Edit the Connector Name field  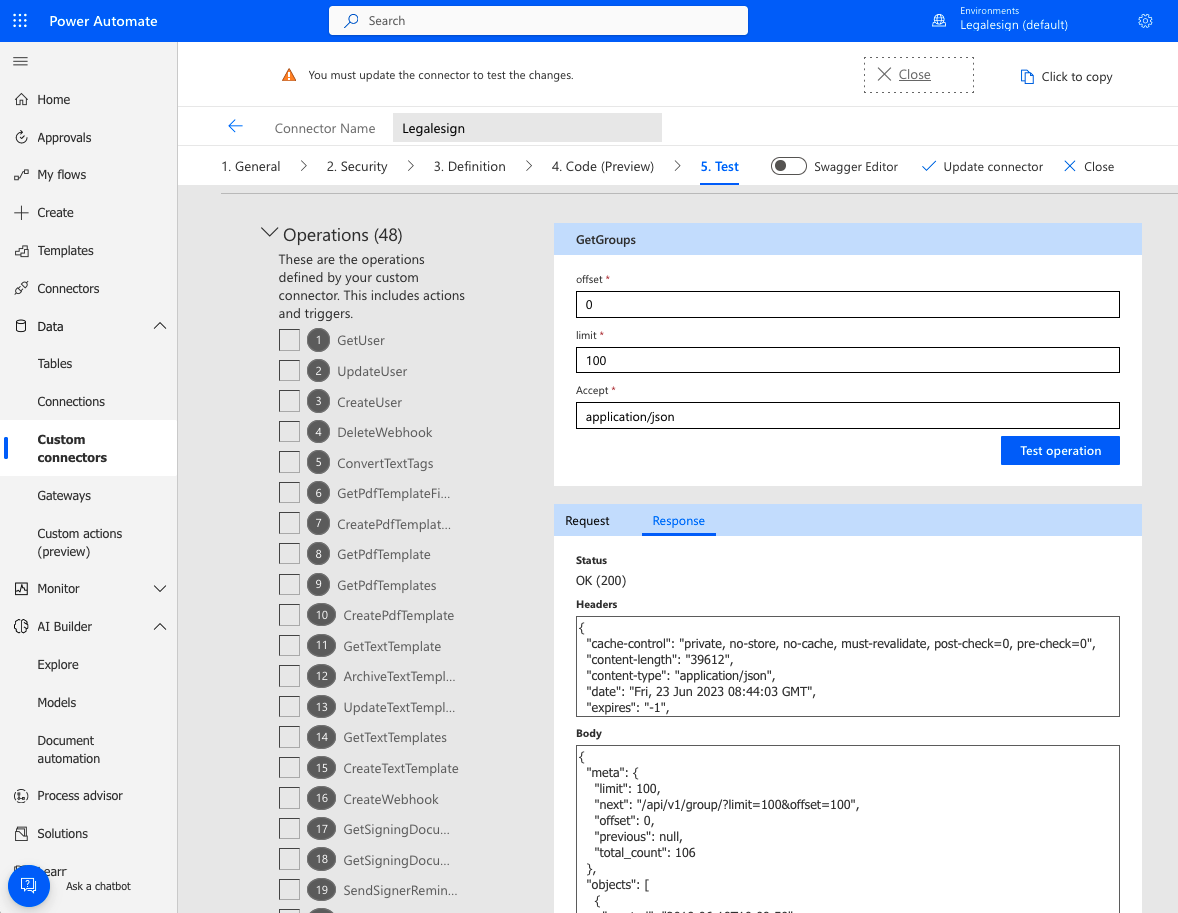click(x=527, y=128)
